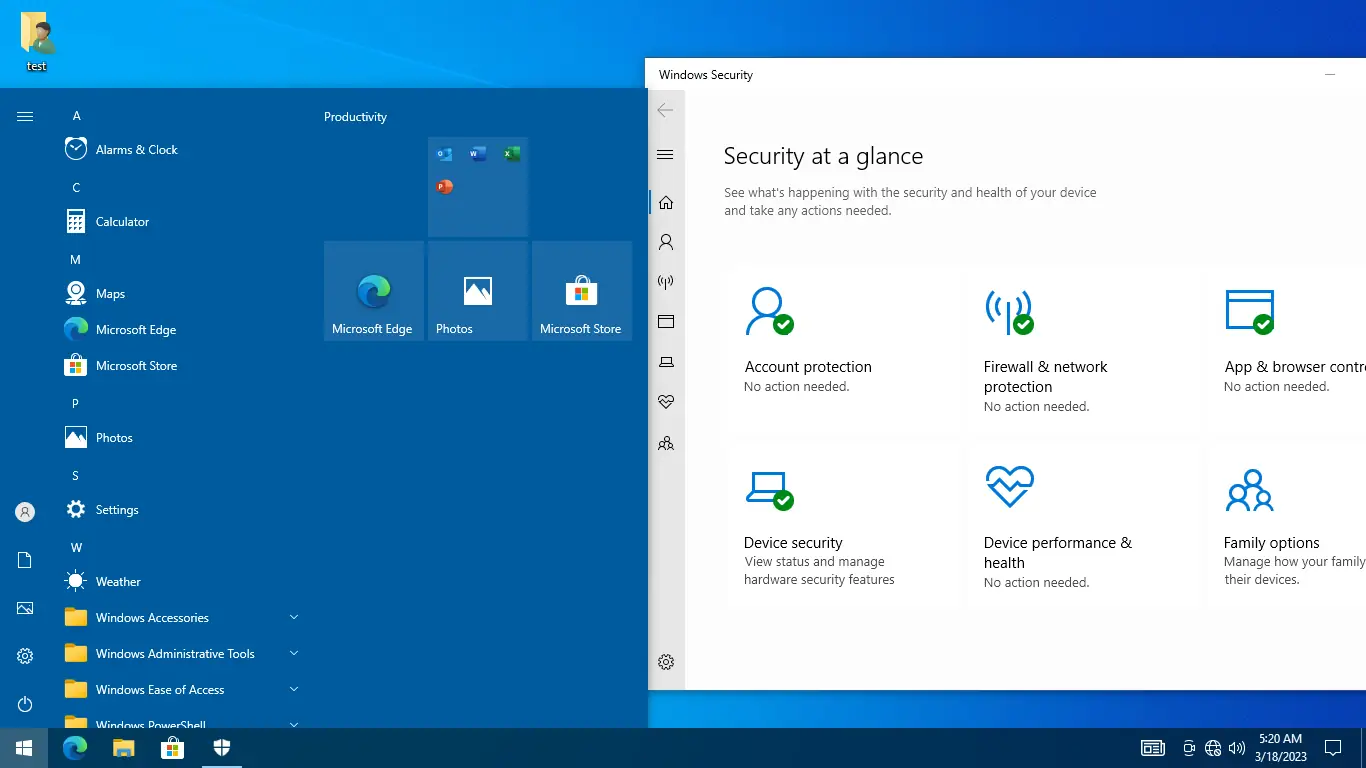Open Settings gear in the Start menu rail
Viewport: 1366px width, 768px height.
point(25,656)
